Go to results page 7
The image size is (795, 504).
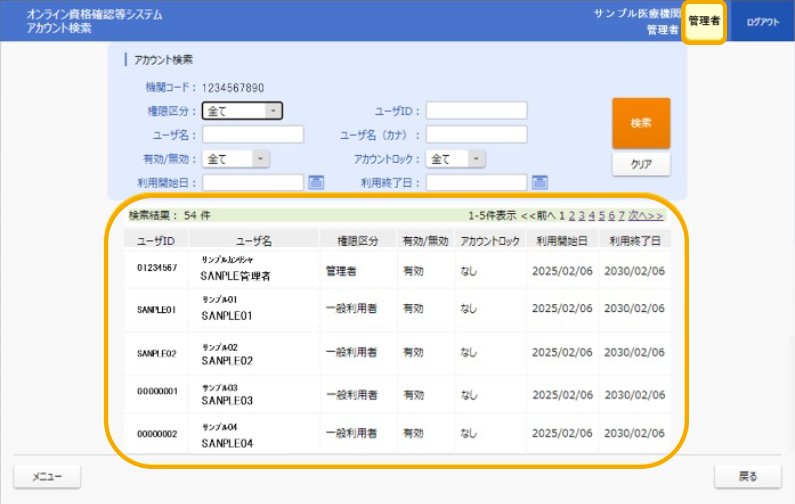click(x=622, y=215)
